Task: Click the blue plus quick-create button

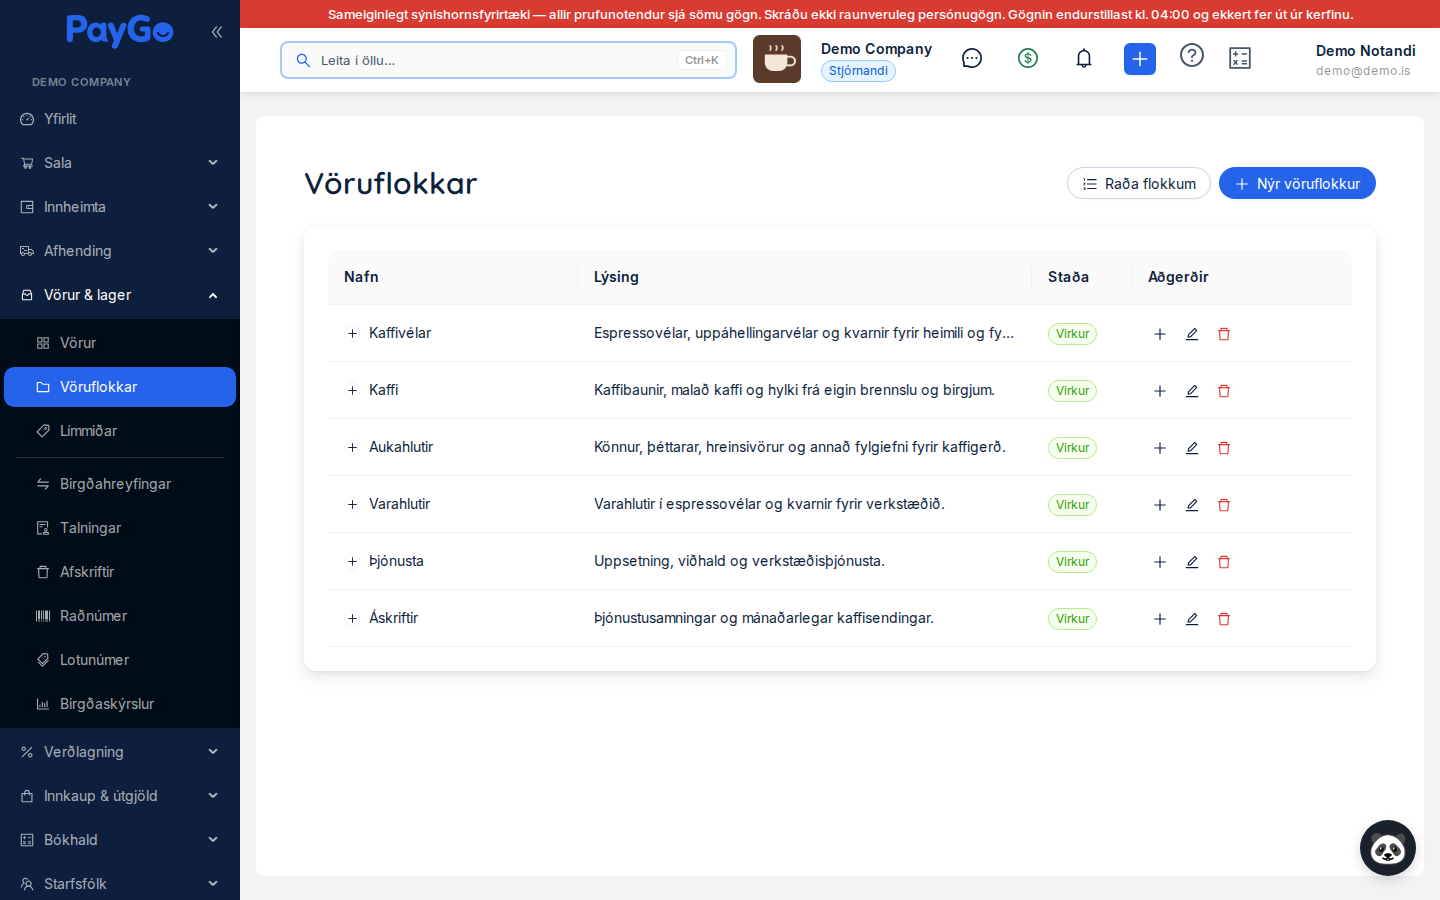Action: (1140, 59)
